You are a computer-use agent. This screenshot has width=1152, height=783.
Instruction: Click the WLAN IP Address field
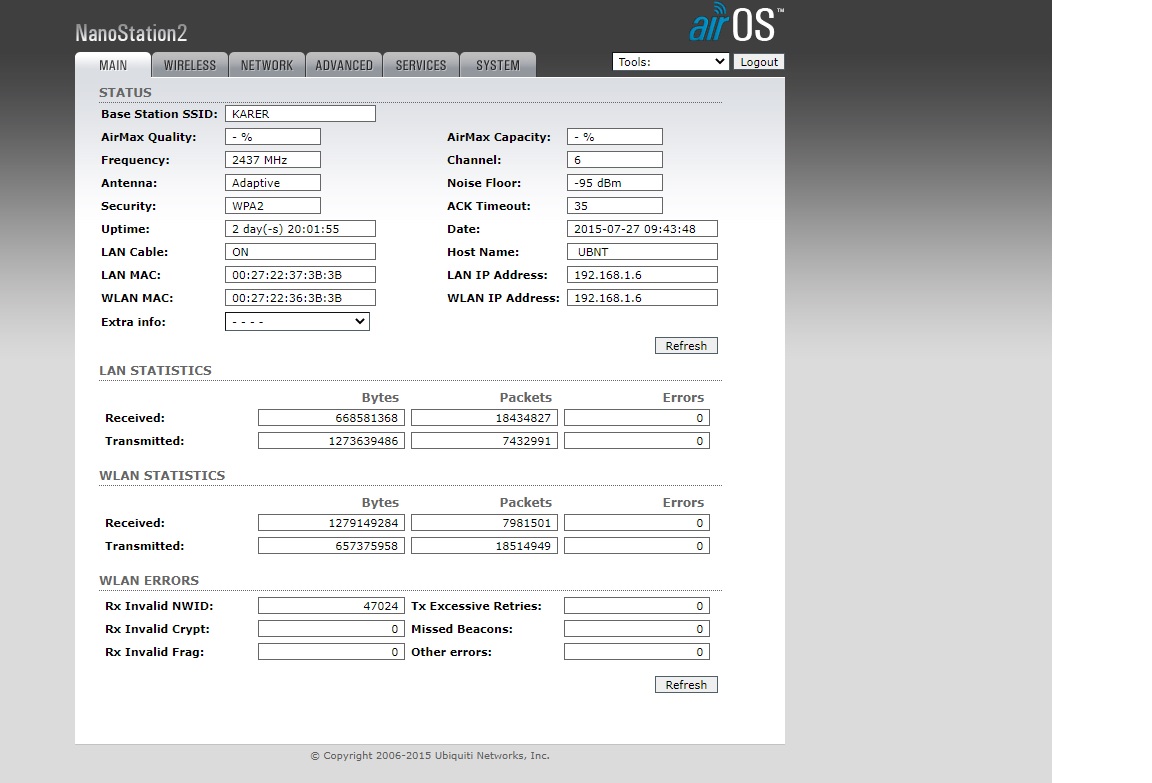click(642, 297)
